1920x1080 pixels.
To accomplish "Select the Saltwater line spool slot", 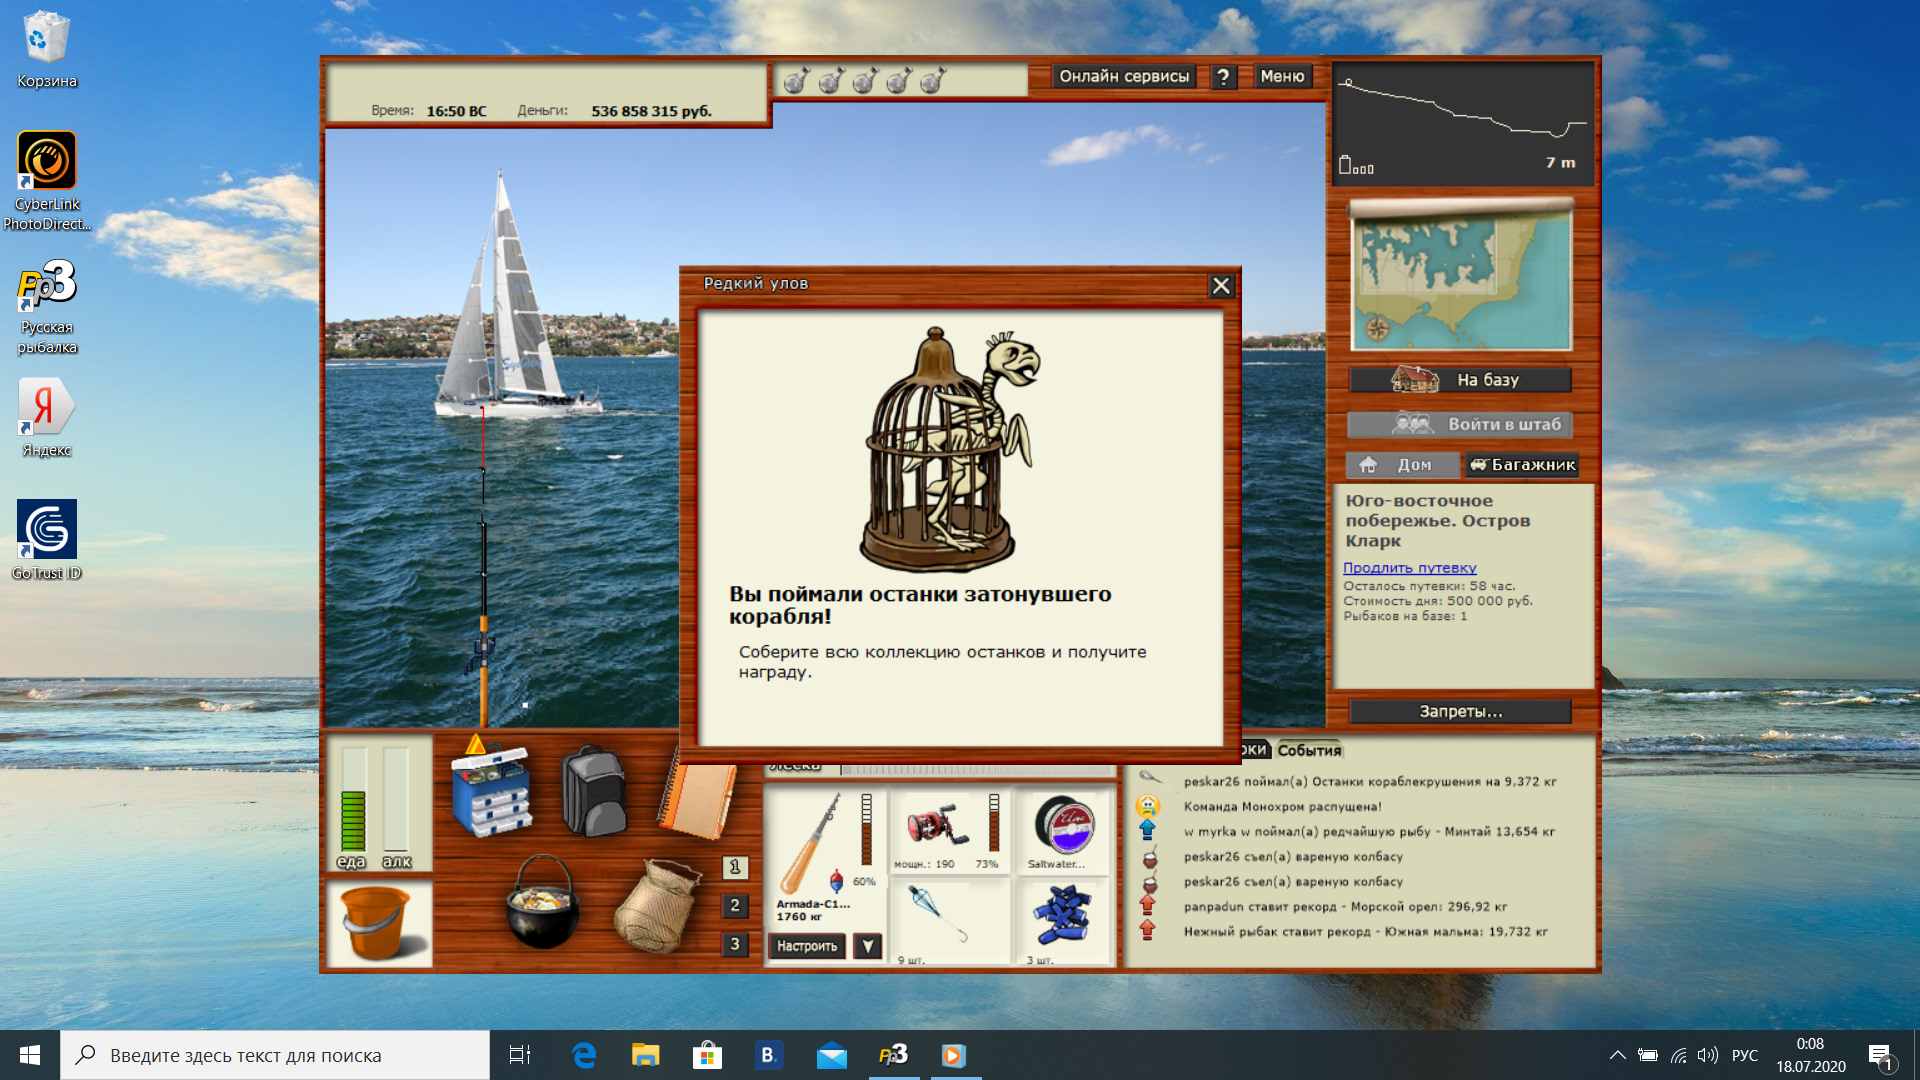I will click(1063, 832).
